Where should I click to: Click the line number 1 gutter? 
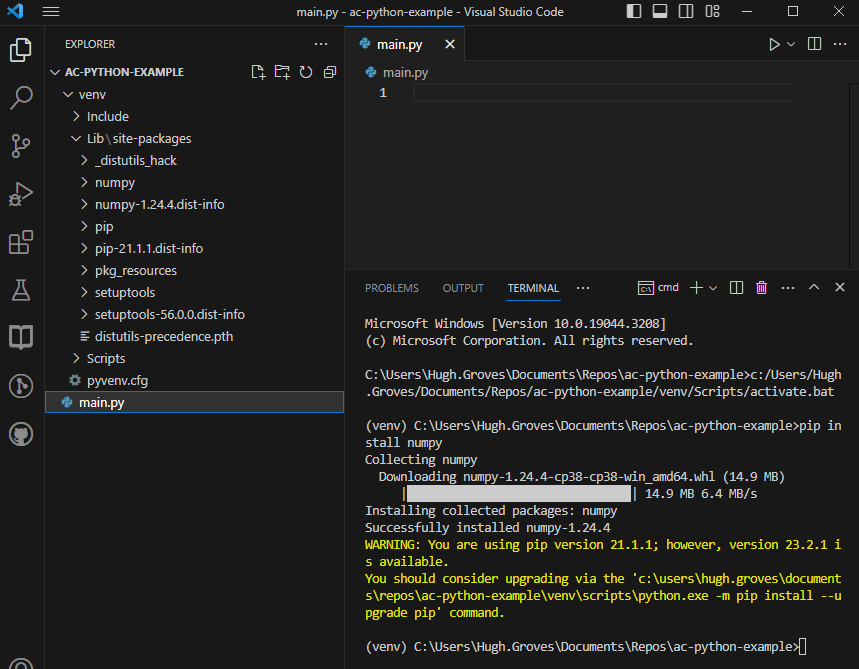[x=383, y=93]
